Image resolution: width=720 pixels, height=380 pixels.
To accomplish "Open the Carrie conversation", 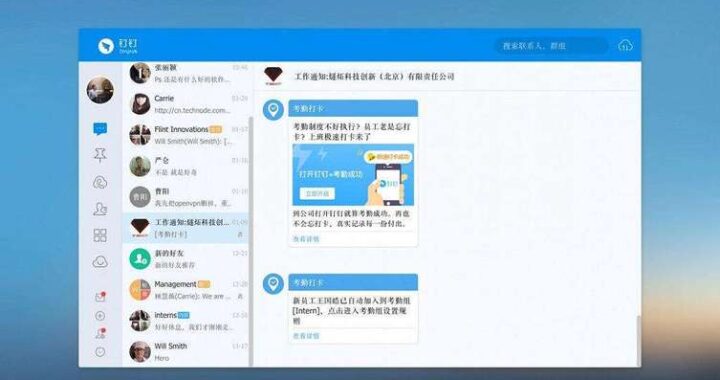I will tap(187, 104).
